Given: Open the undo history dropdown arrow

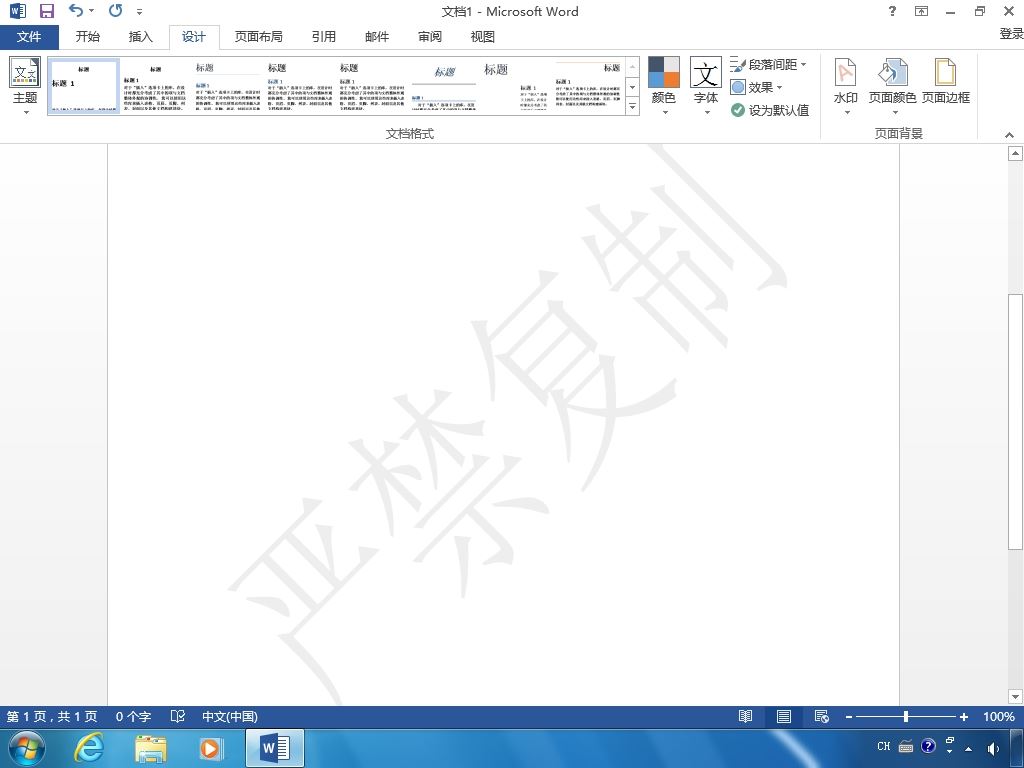Looking at the screenshot, I should 91,10.
